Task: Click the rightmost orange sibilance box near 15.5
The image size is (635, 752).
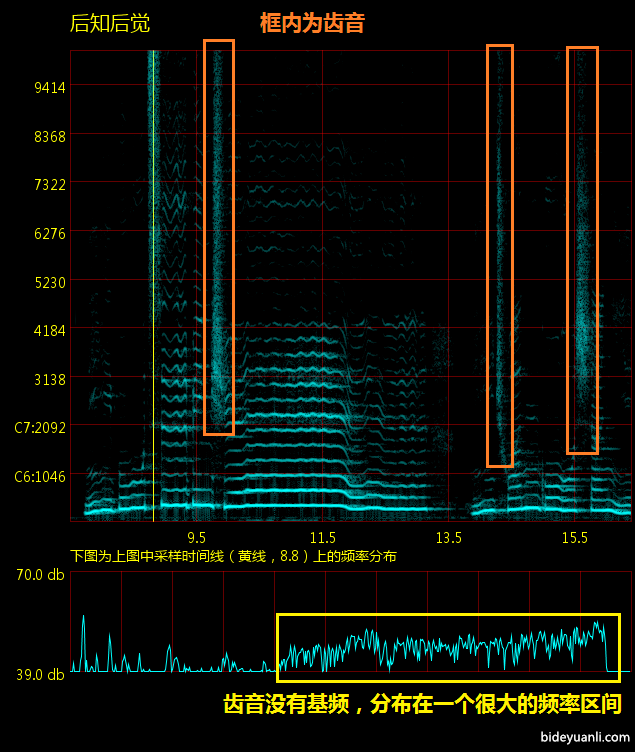Action: click(582, 250)
